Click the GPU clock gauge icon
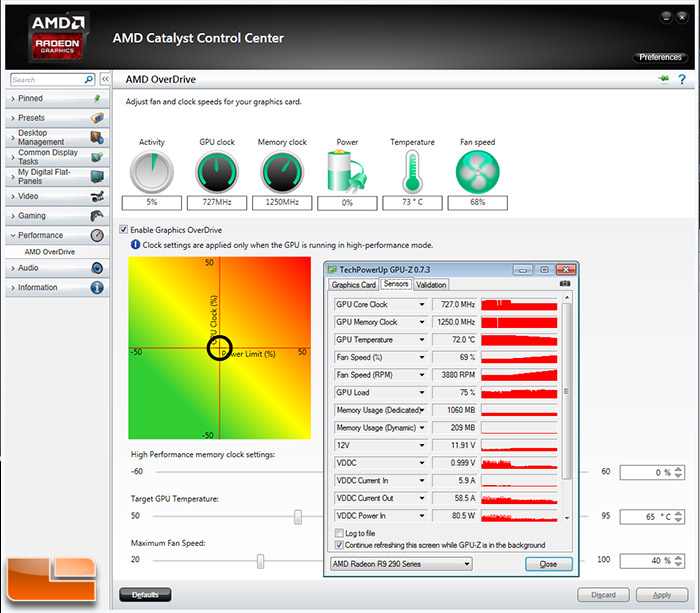 point(217,172)
